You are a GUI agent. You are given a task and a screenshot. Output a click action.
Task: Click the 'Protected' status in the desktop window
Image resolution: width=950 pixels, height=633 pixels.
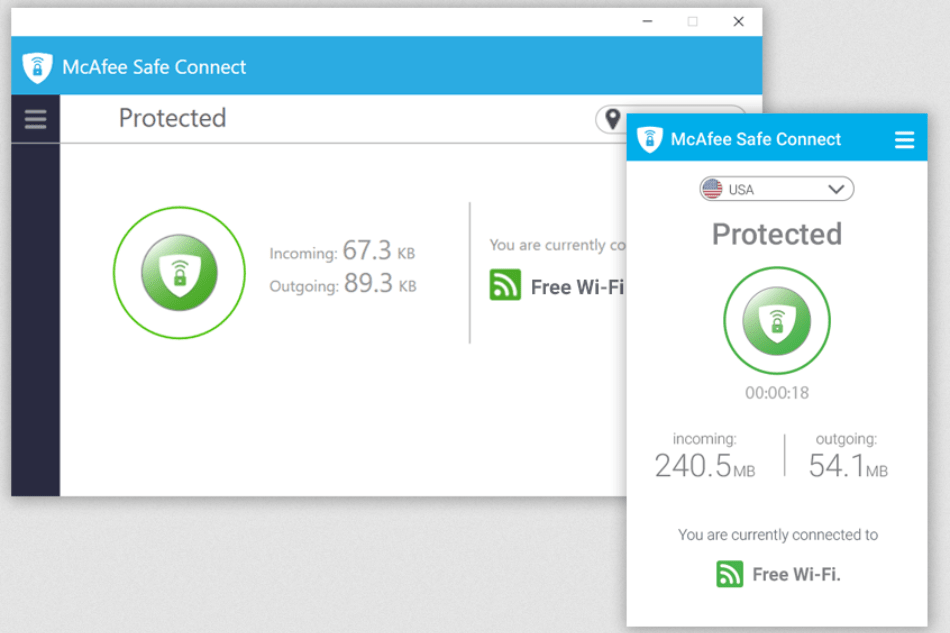[173, 118]
